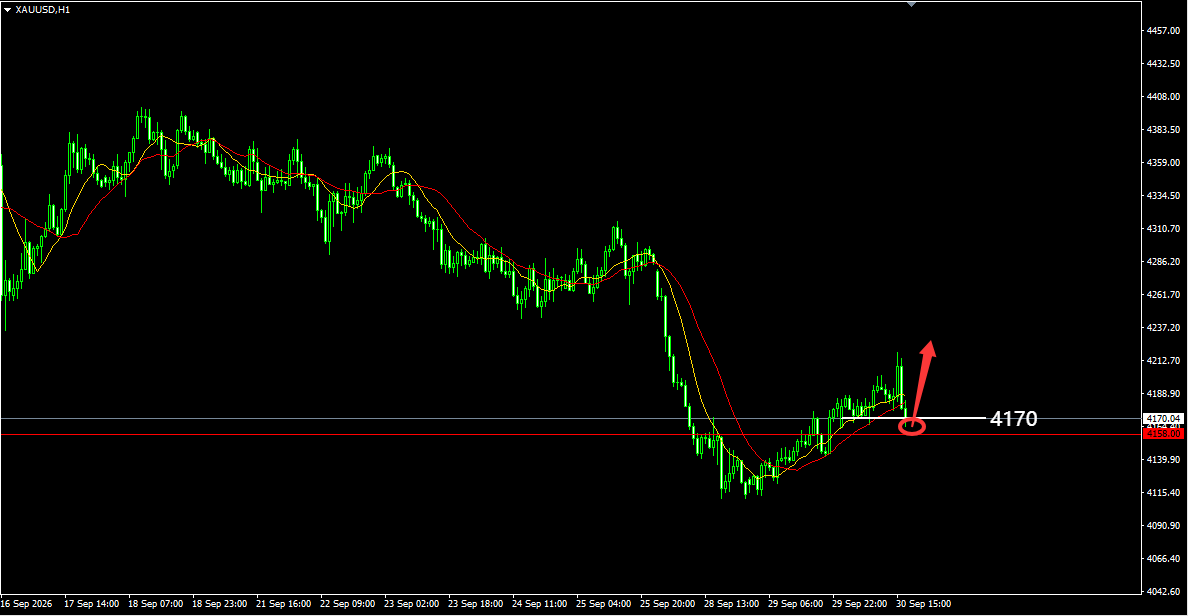This screenshot has height=616, width=1188.
Task: Click the 18 Sep 23:00 time label
Action: point(220,604)
